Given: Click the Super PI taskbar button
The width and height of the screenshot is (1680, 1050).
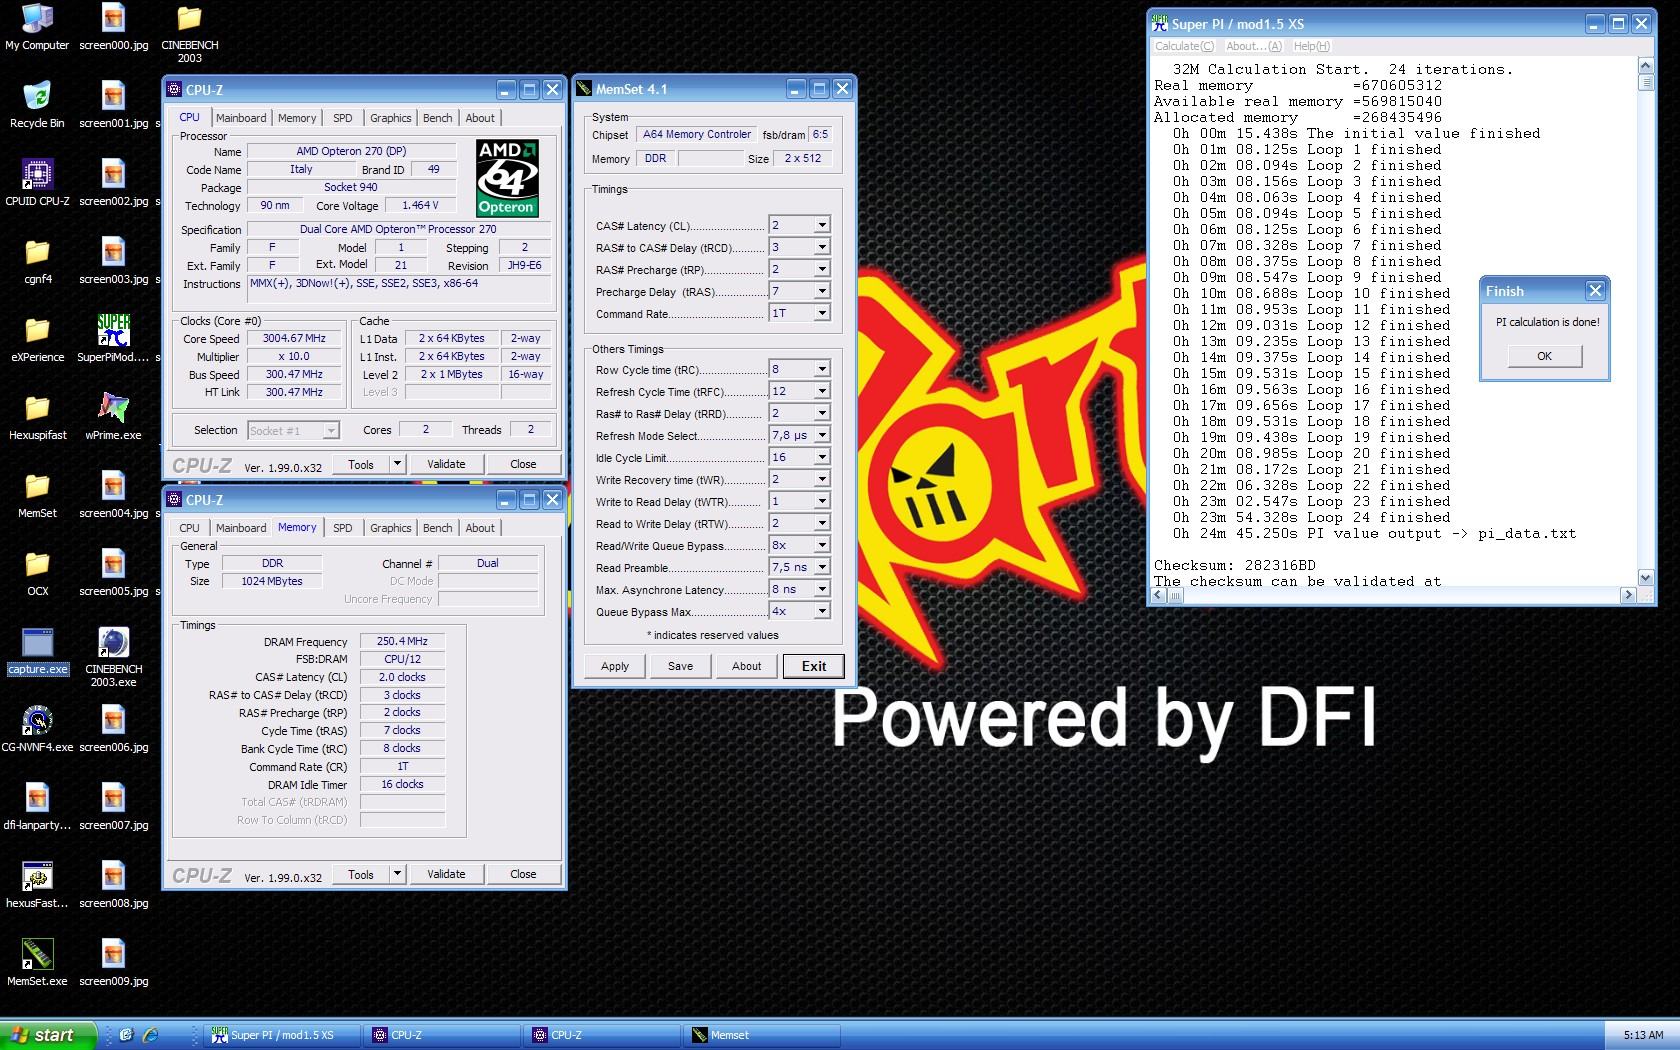Looking at the screenshot, I should point(282,1035).
